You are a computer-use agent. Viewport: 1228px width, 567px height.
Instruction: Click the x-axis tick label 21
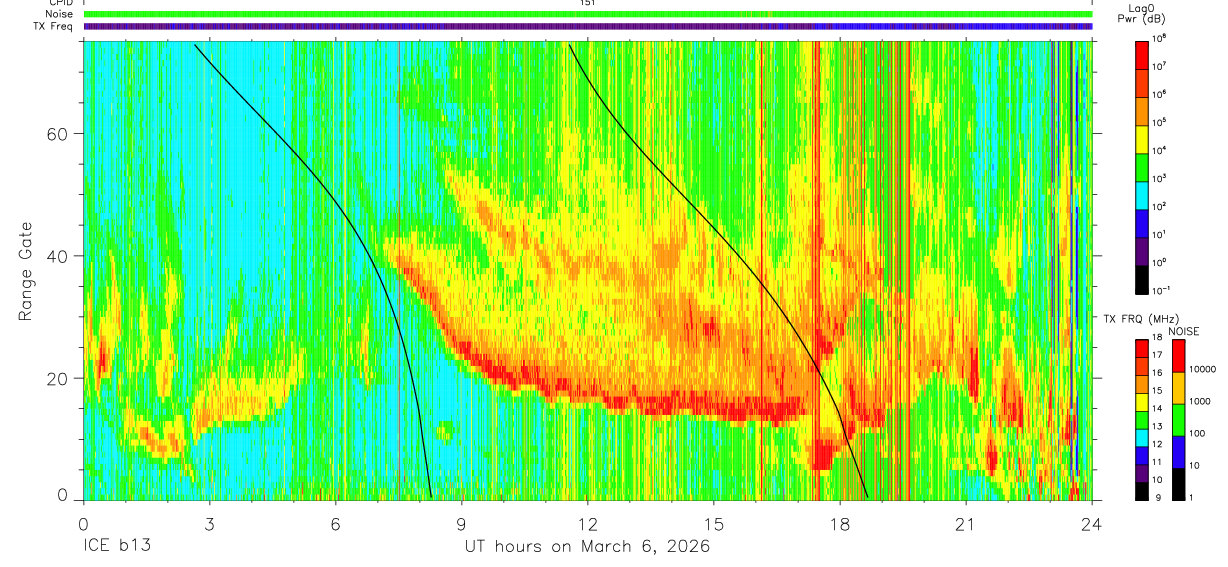[x=966, y=525]
